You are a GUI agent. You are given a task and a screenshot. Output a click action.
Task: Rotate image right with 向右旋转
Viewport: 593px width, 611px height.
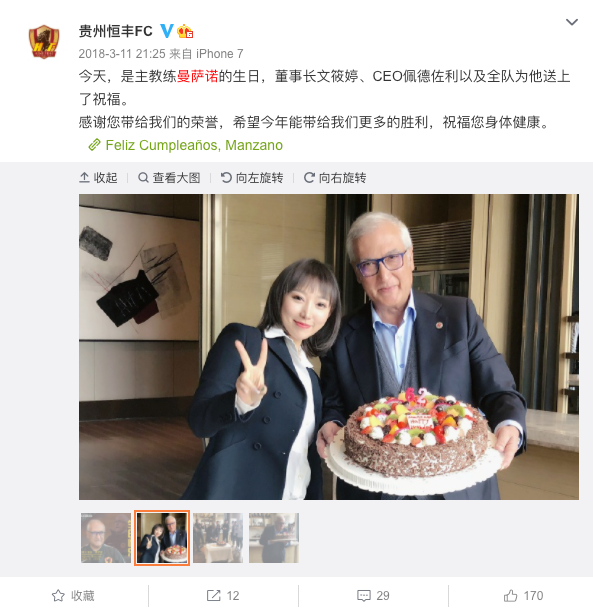click(x=335, y=178)
